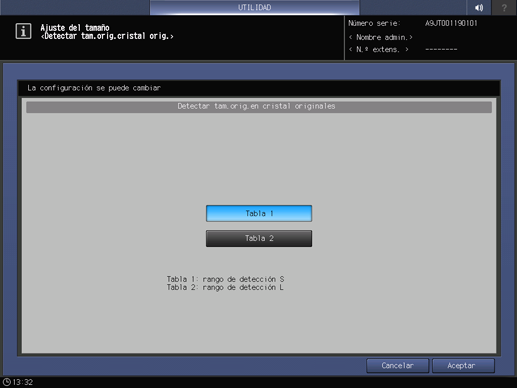Click the N.º extens. label
This screenshot has height=388, width=517.
[x=379, y=49]
